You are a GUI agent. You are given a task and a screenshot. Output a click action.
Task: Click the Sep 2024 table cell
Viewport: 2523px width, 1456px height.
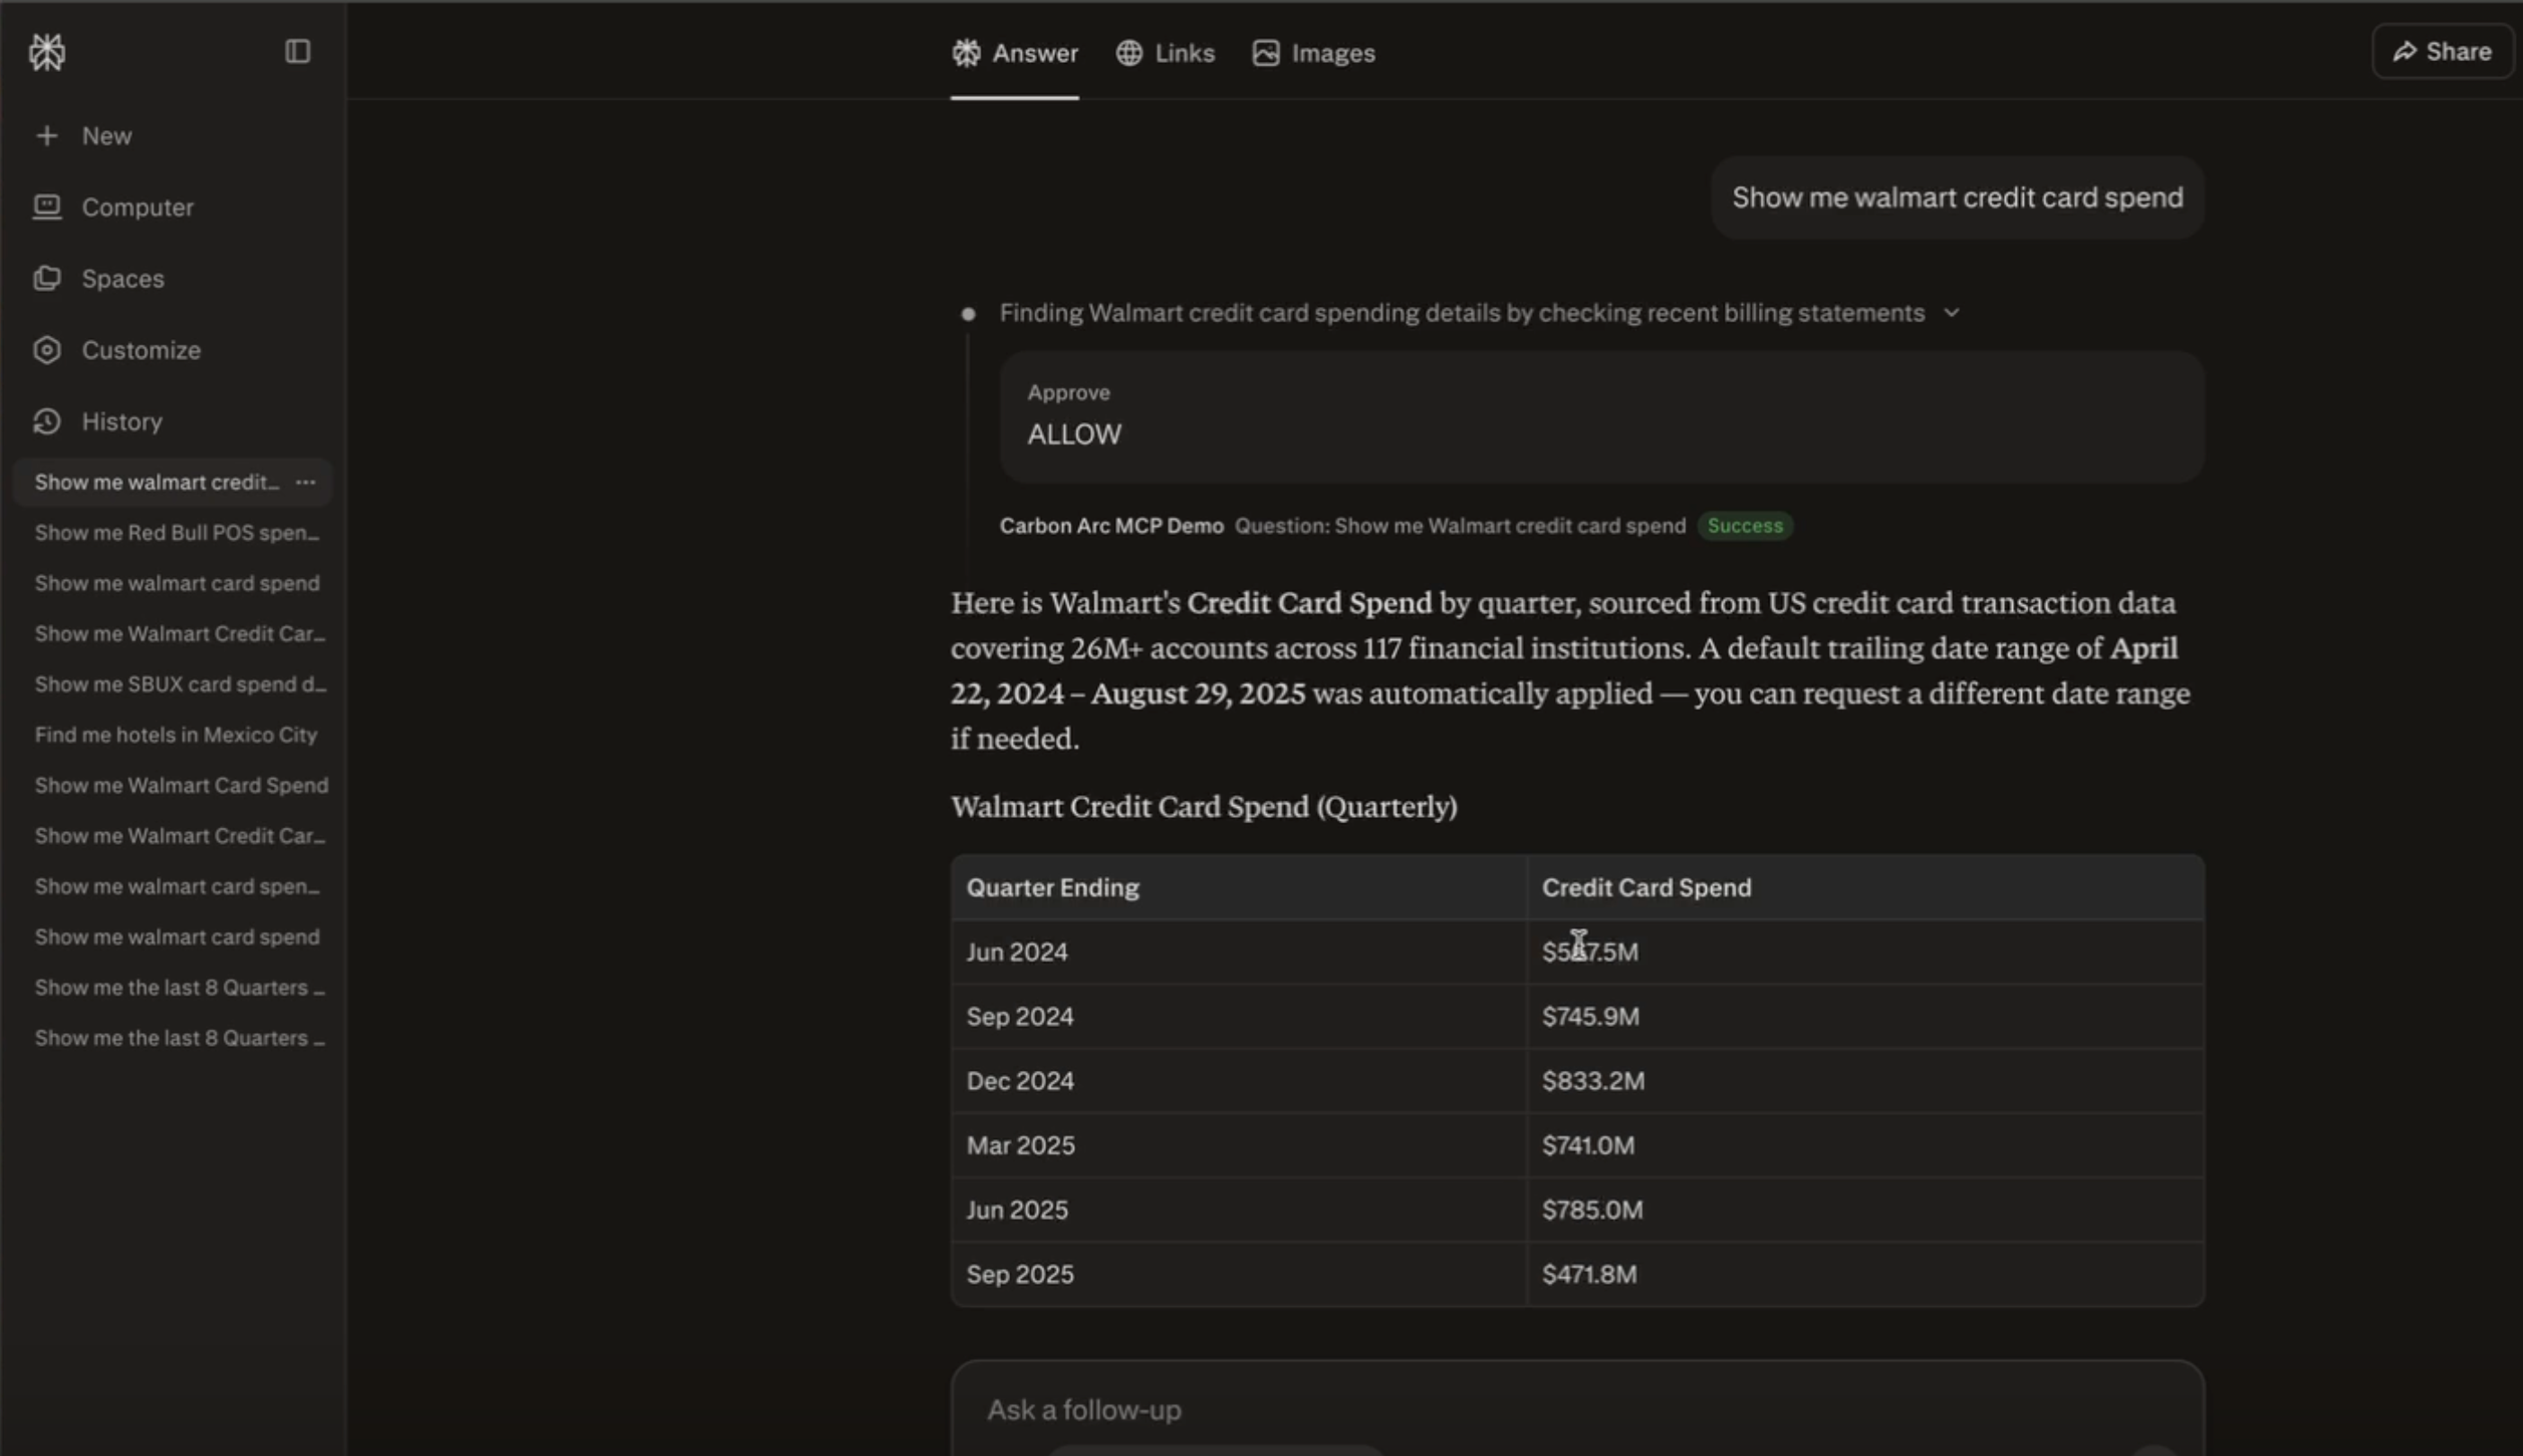tap(1239, 1017)
